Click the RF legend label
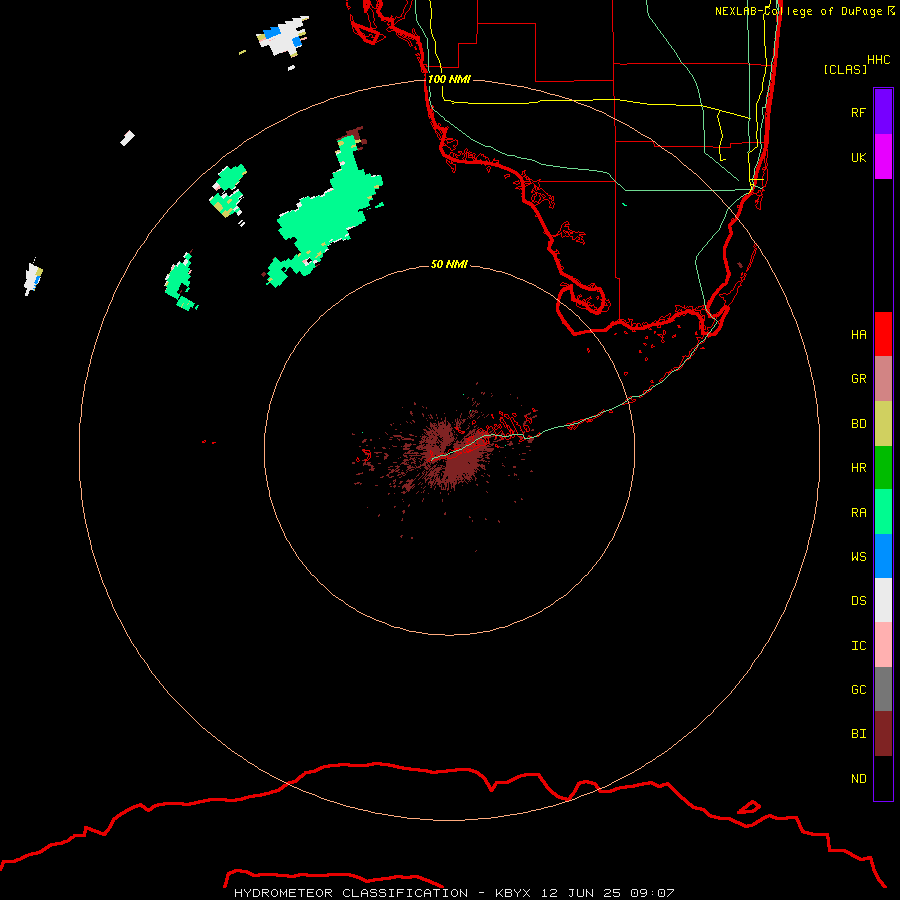Image resolution: width=900 pixels, height=900 pixels. 858,112
